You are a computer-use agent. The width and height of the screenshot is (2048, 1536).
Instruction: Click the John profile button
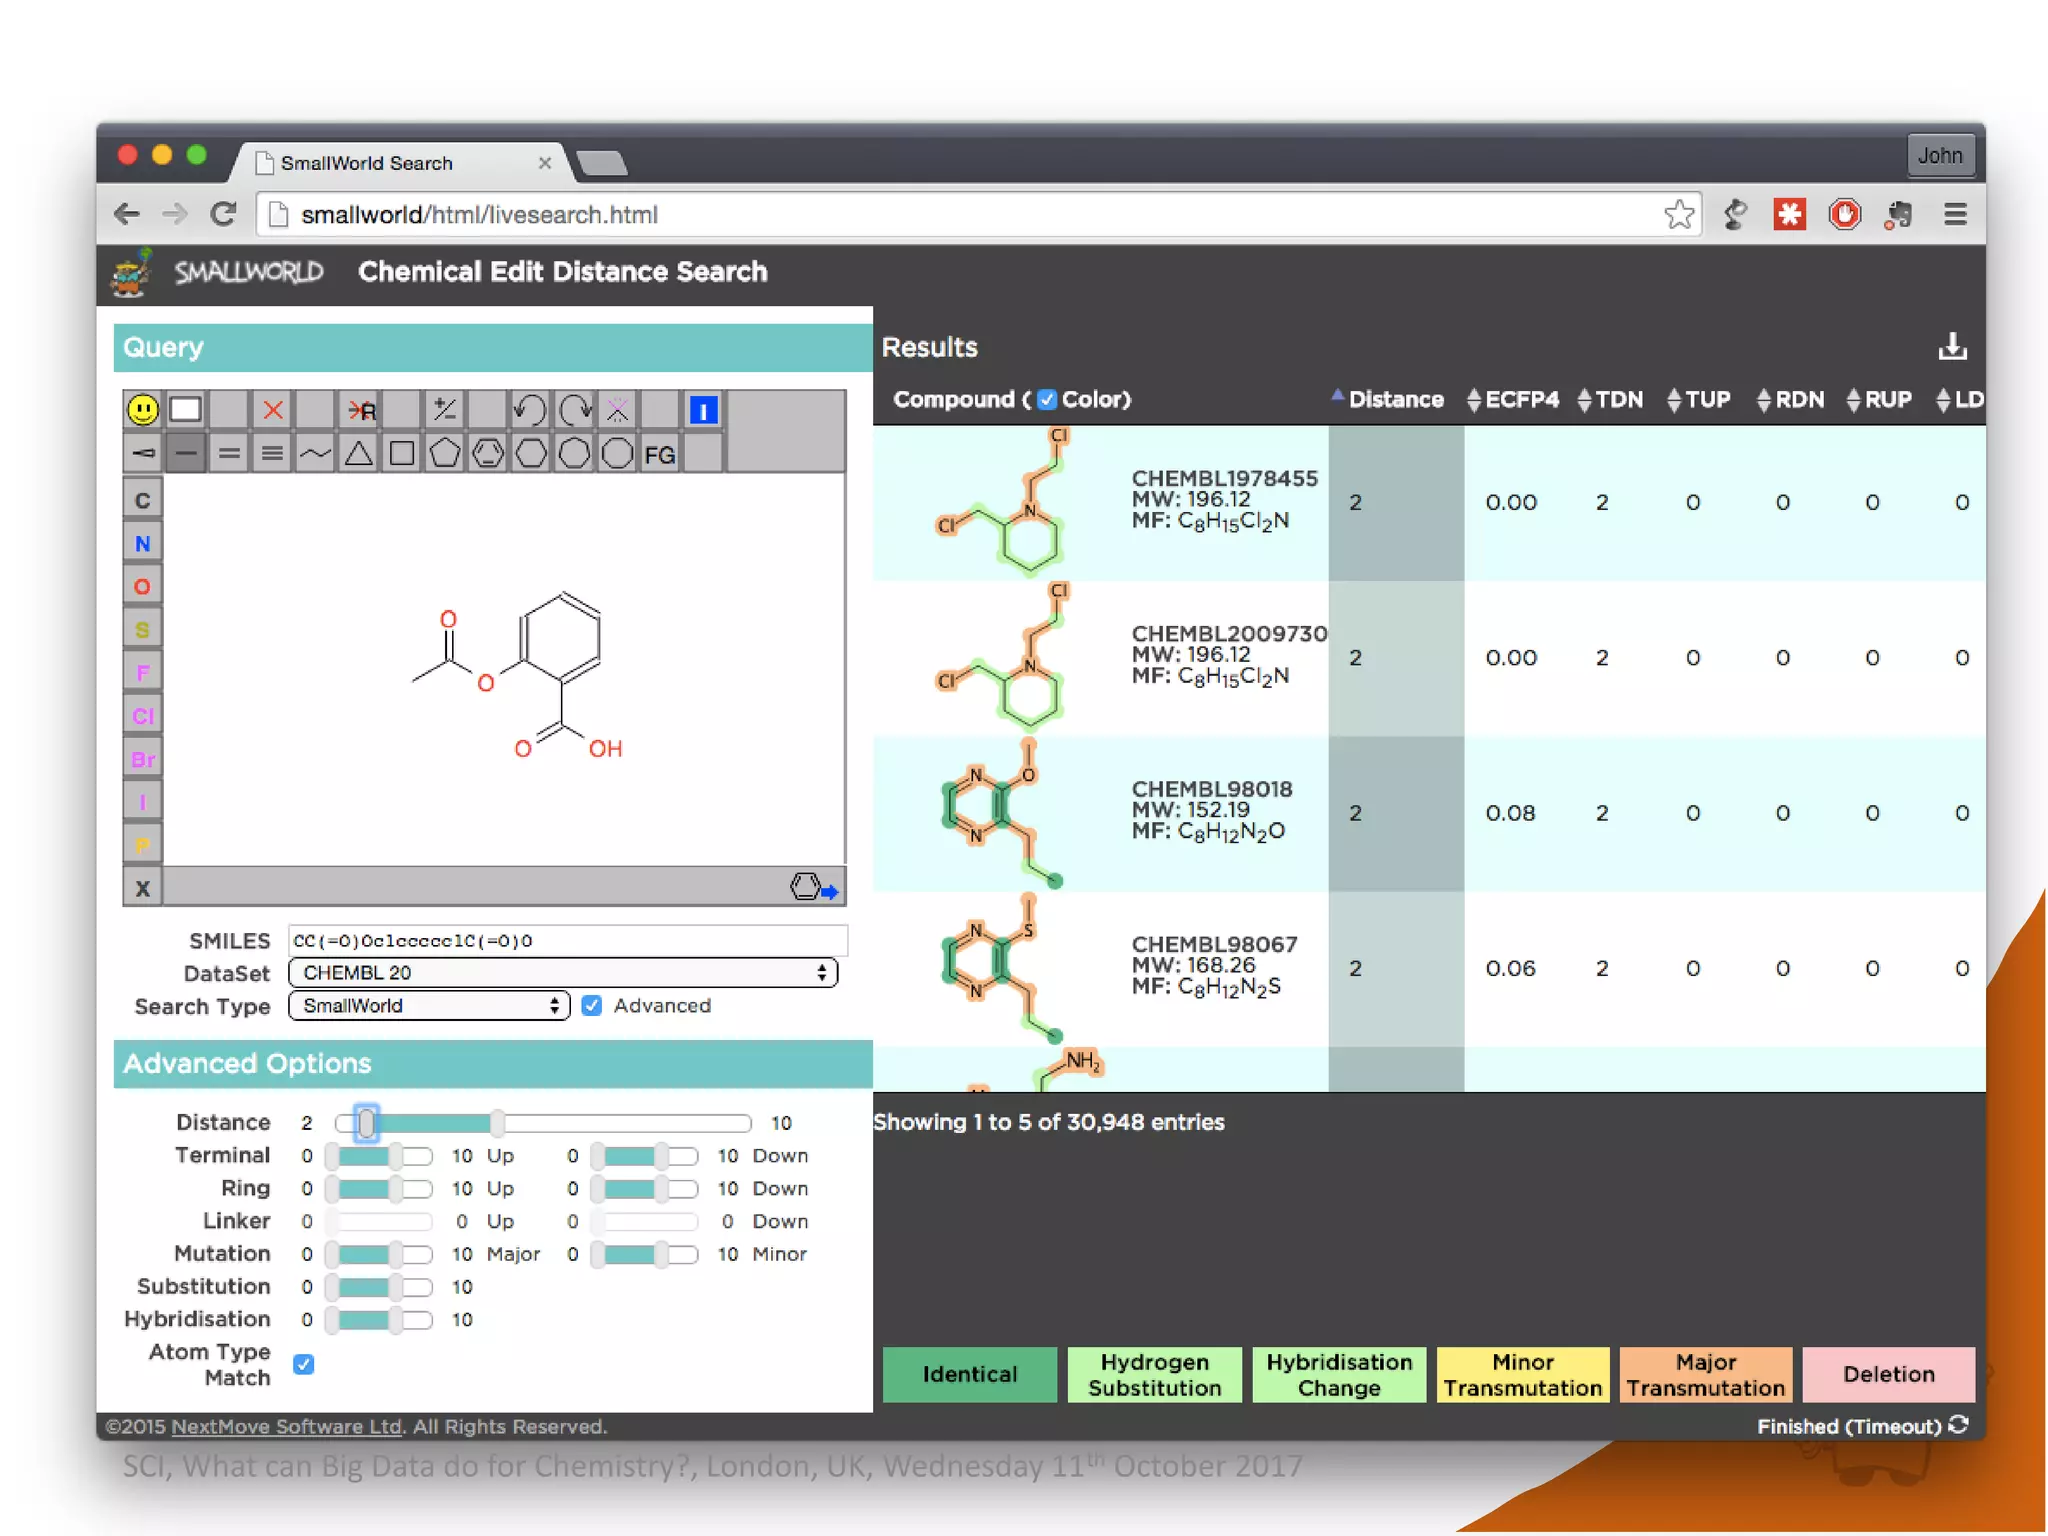(1940, 155)
